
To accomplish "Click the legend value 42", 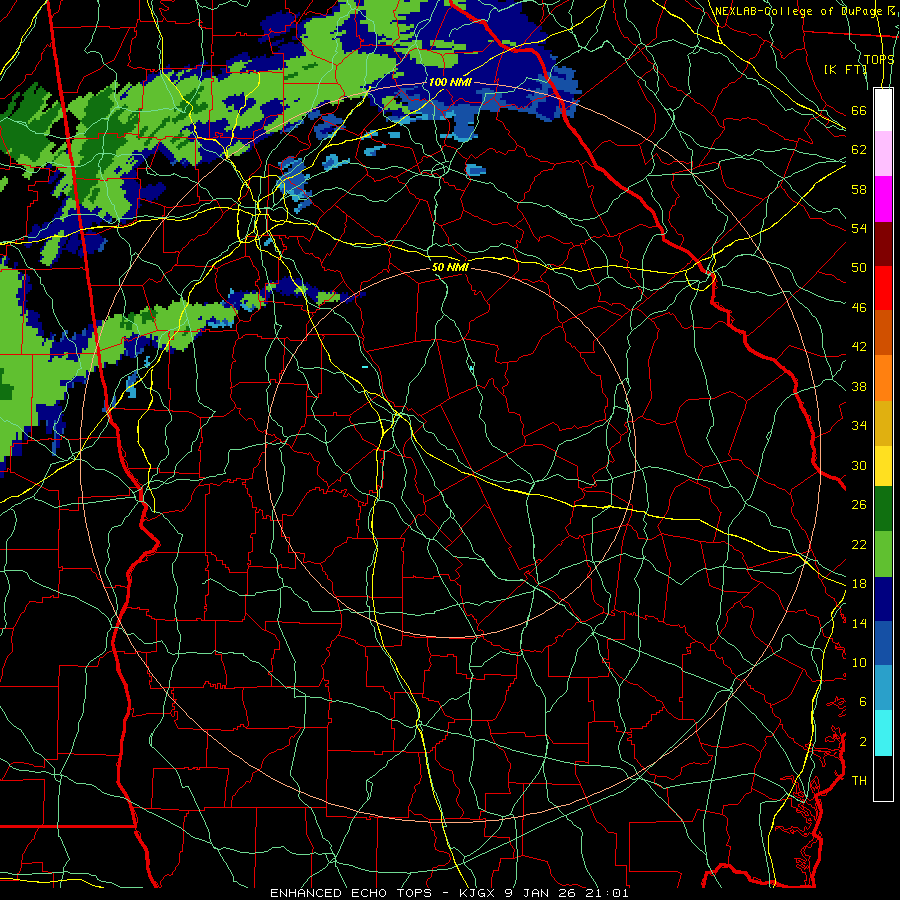I will [x=859, y=347].
